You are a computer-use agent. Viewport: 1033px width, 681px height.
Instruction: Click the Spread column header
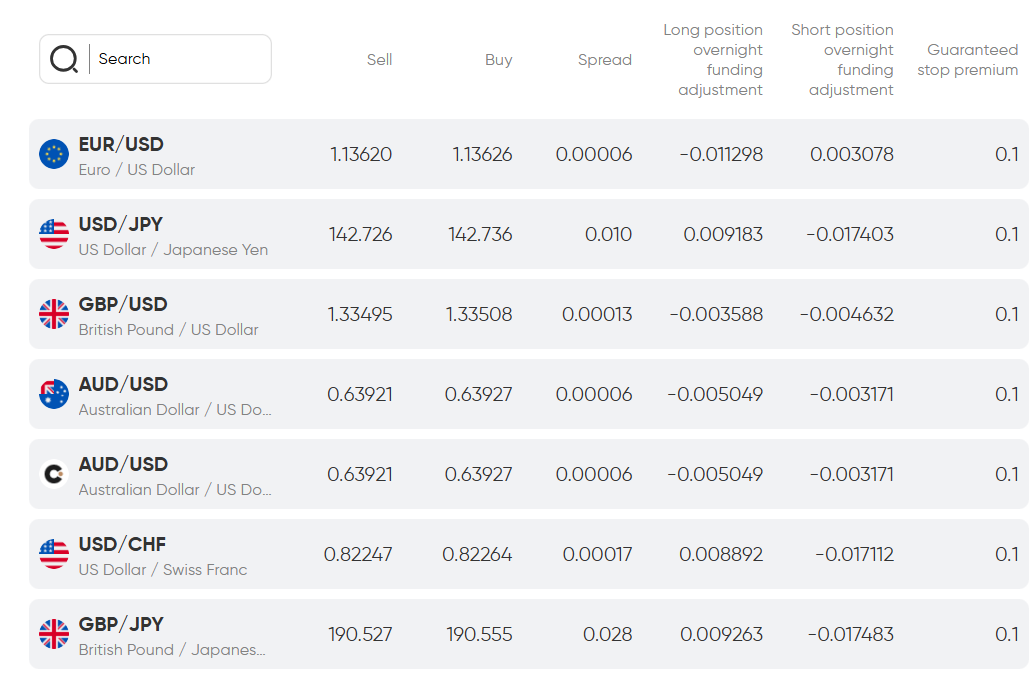tap(604, 60)
